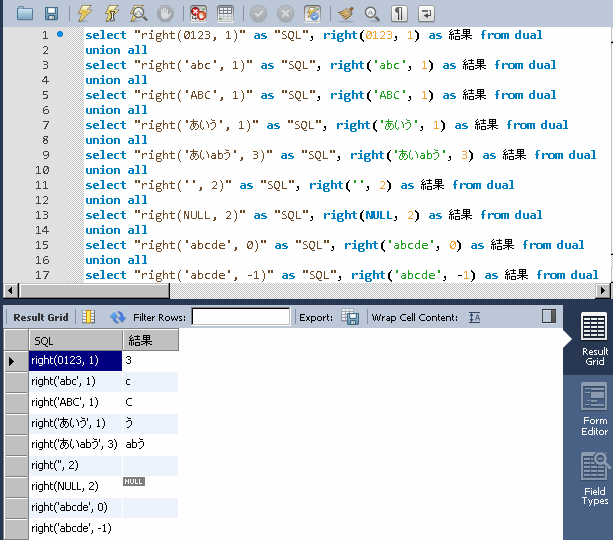Place cursor on line 2 union all
613x540 pixels.
pos(116,50)
